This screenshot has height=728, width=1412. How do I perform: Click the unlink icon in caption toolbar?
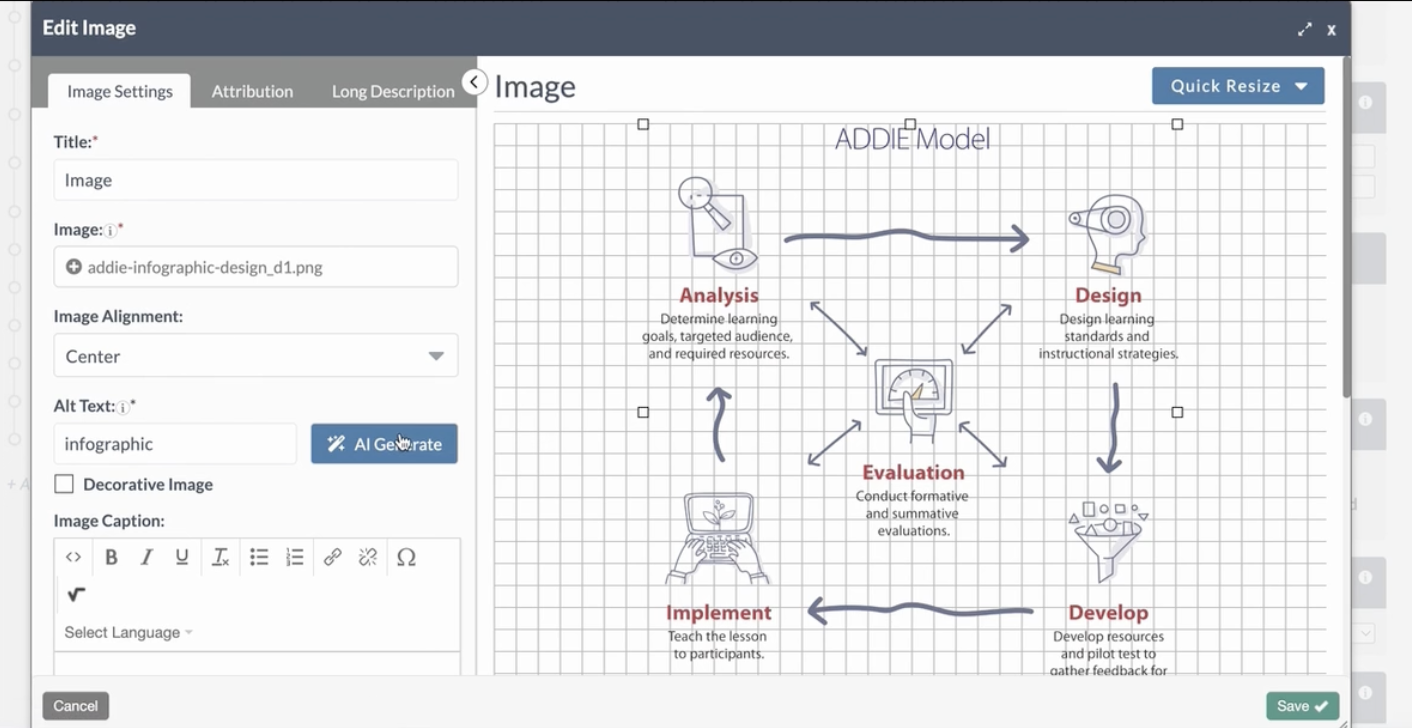pos(368,558)
